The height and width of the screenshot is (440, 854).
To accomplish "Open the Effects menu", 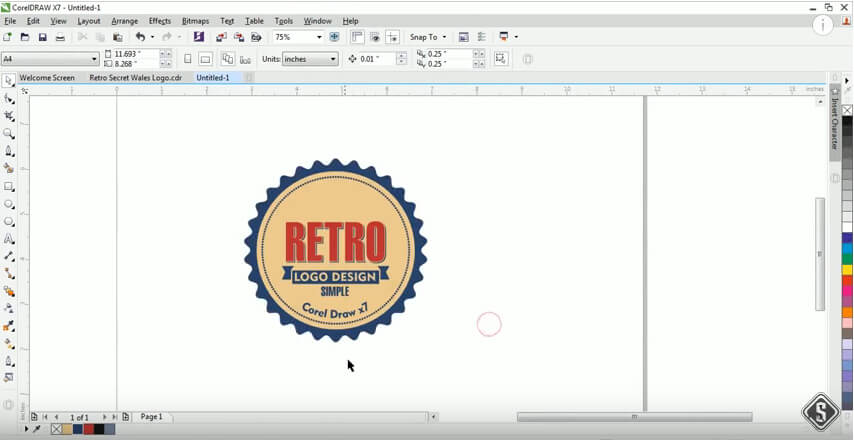I will (x=160, y=20).
